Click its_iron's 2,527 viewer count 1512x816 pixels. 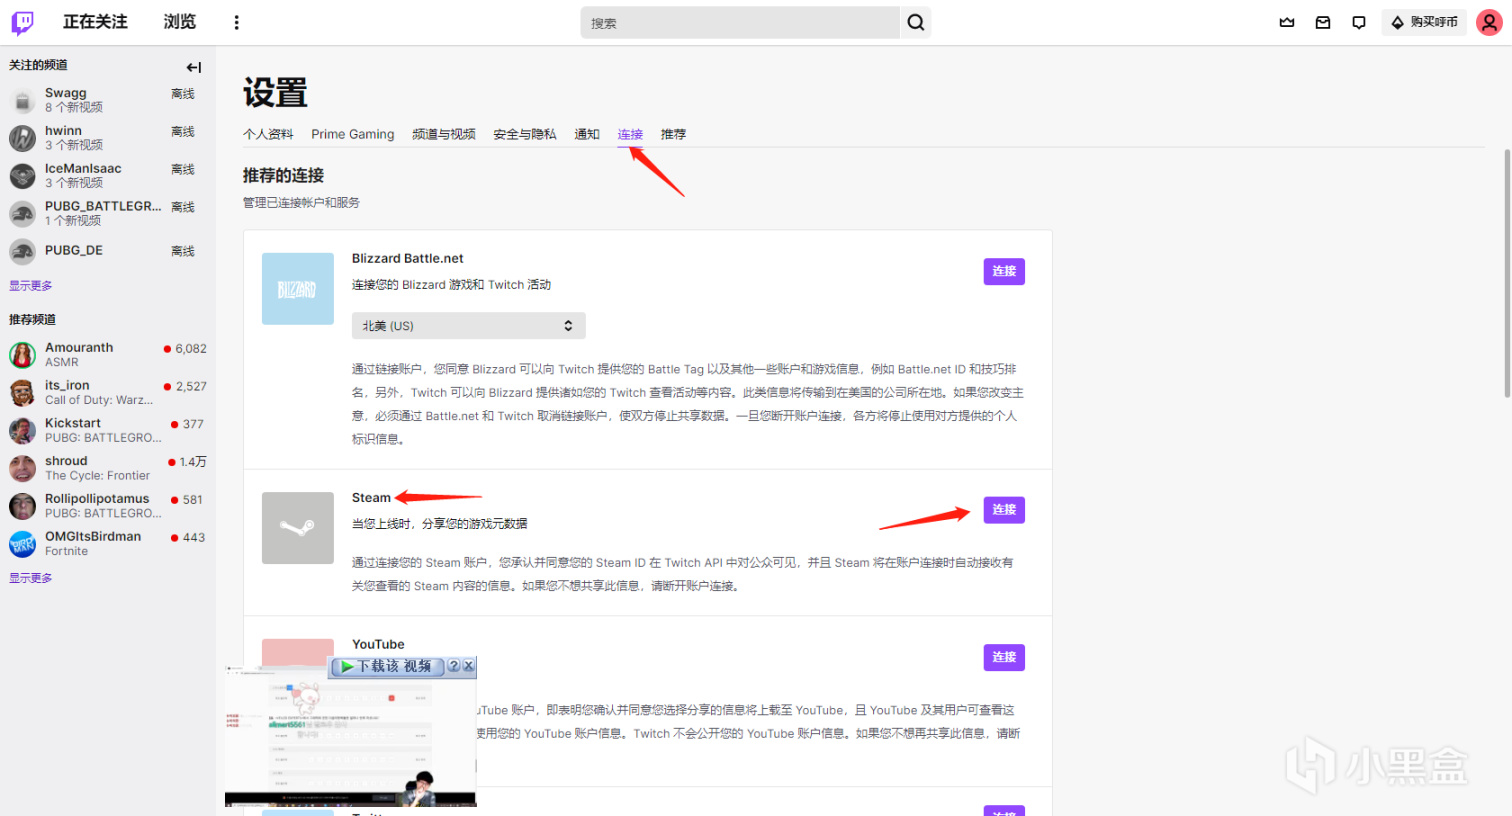191,387
